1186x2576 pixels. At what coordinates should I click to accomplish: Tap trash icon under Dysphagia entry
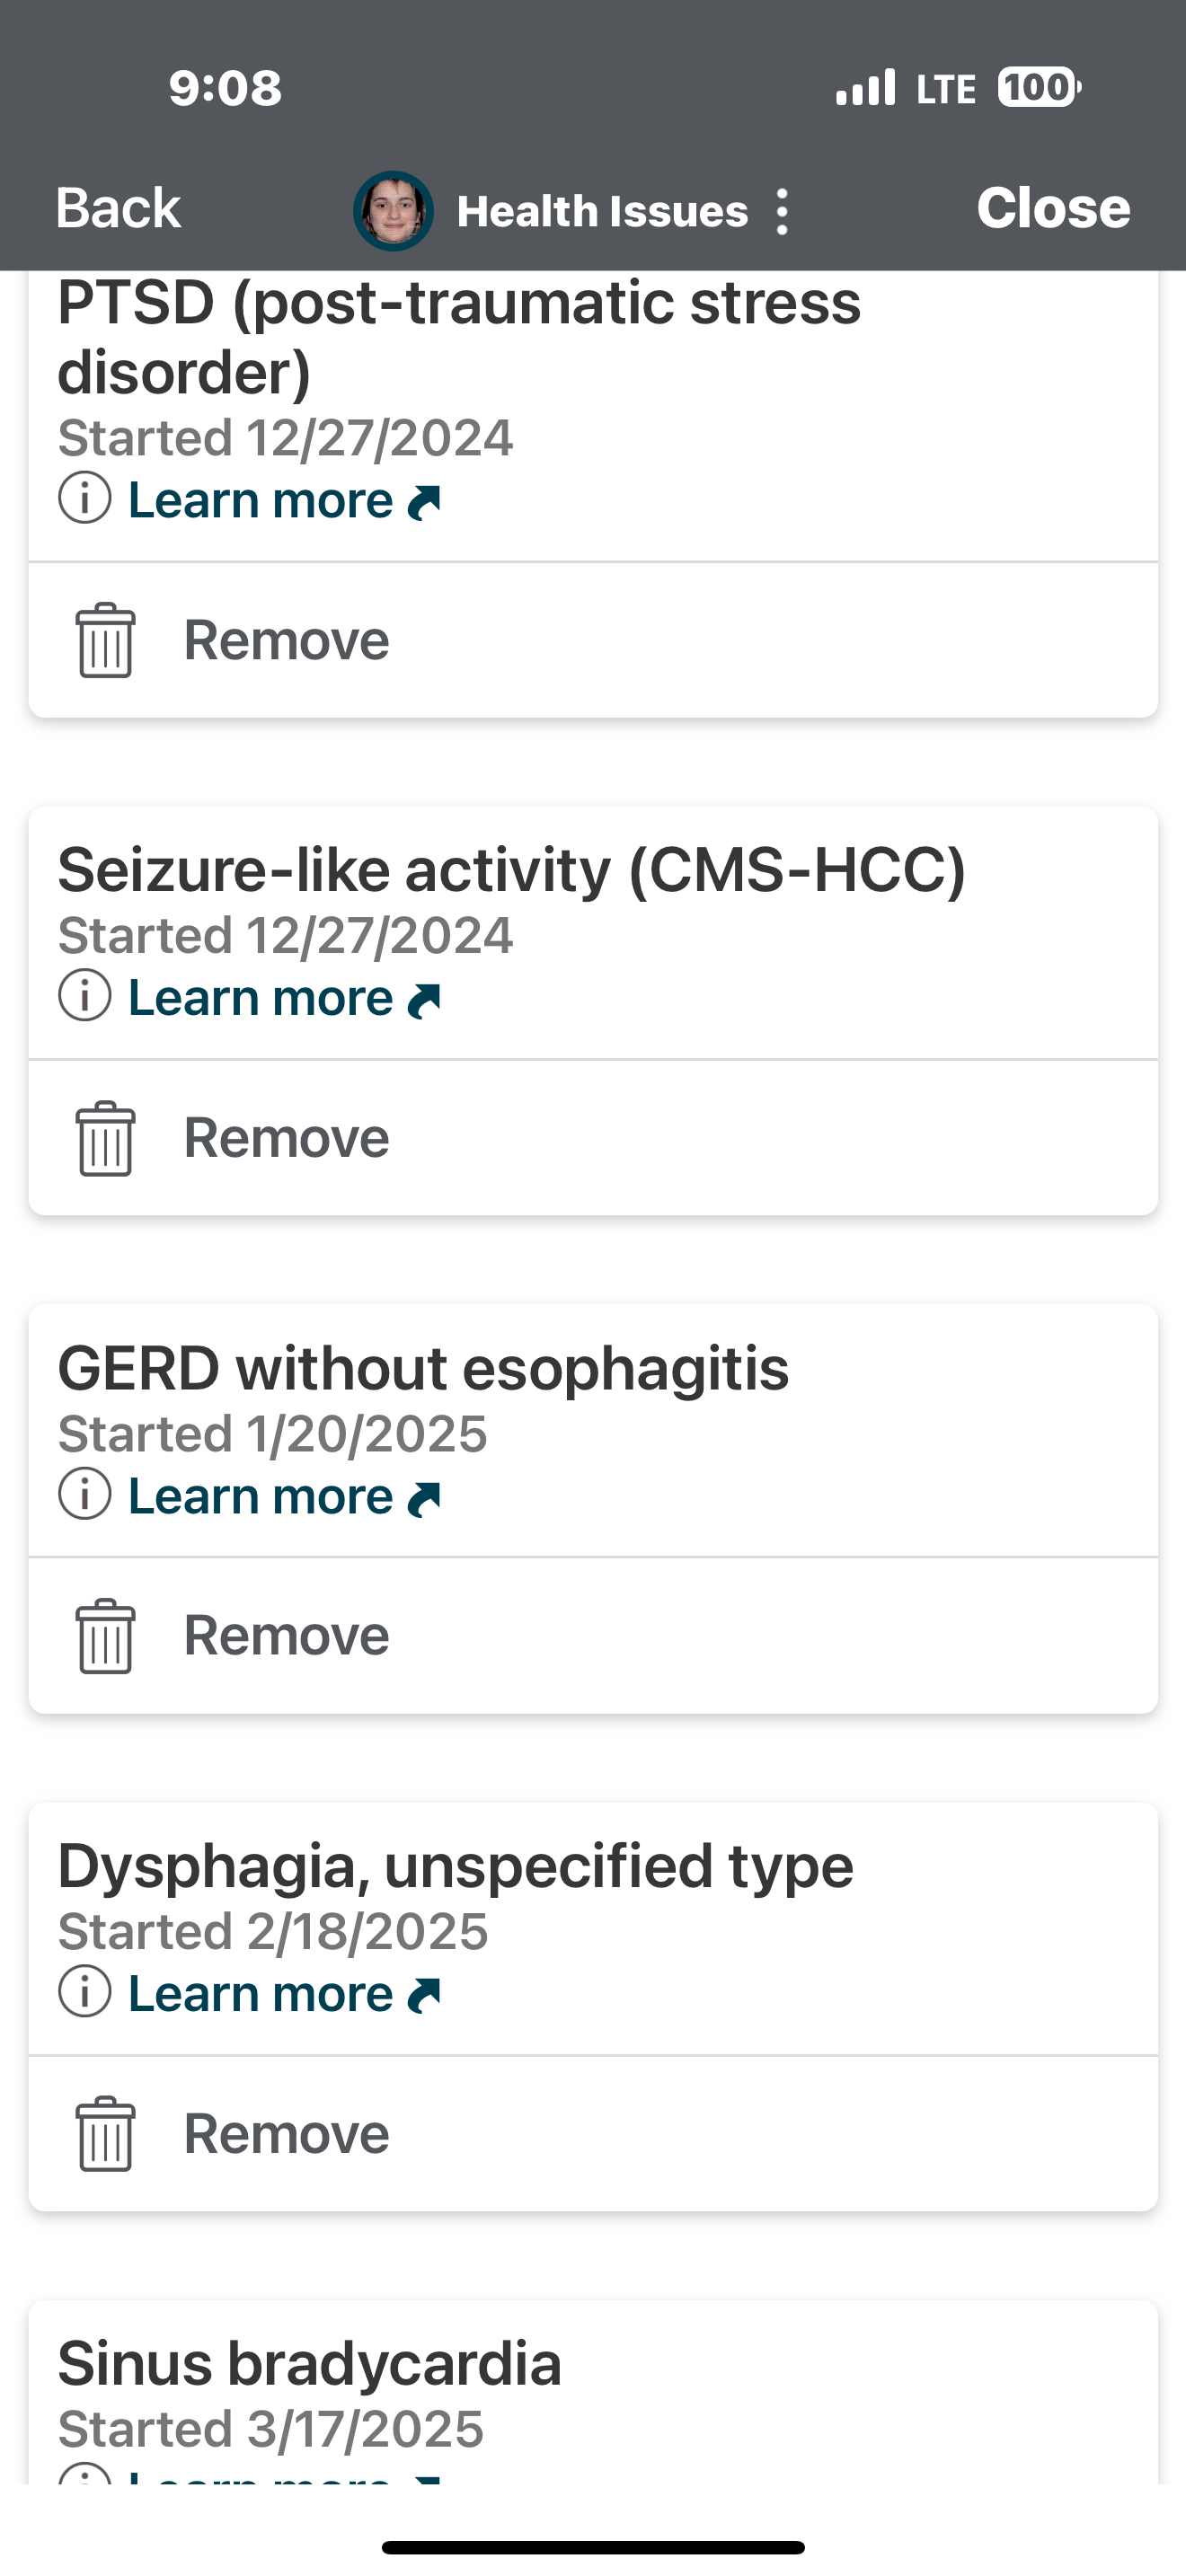click(x=105, y=2134)
